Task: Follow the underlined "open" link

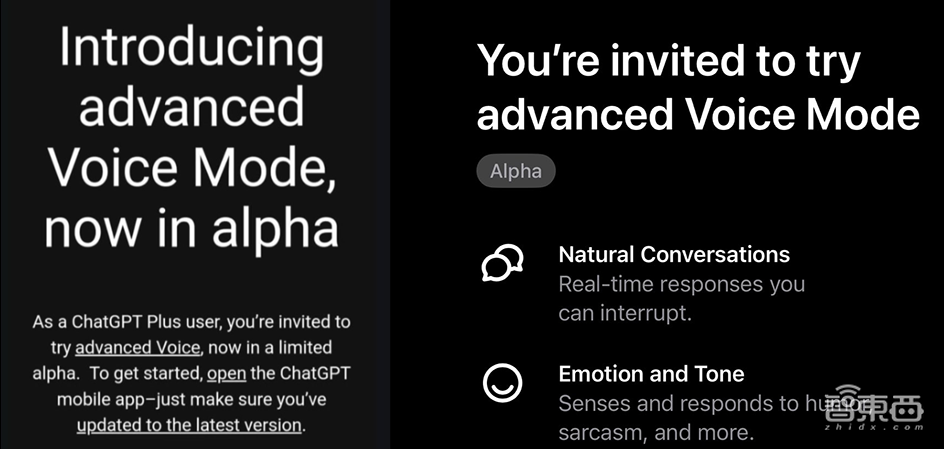Action: (x=226, y=374)
